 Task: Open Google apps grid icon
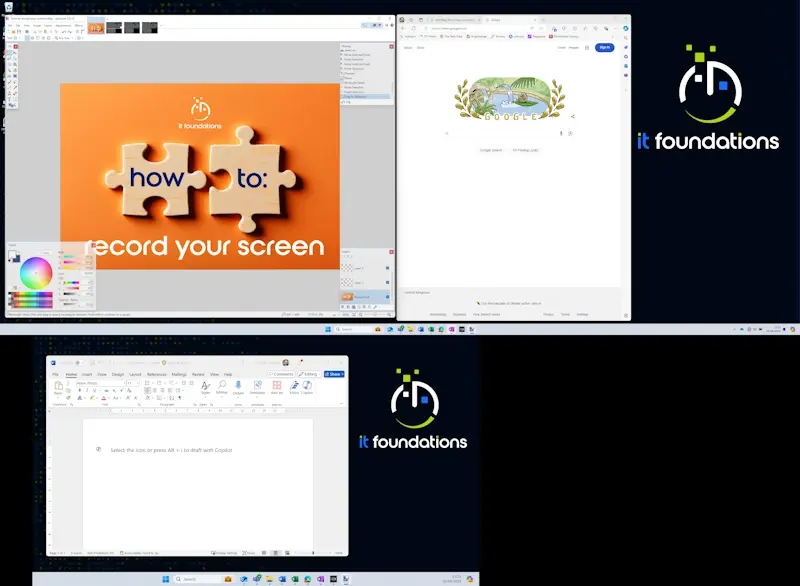[x=588, y=47]
